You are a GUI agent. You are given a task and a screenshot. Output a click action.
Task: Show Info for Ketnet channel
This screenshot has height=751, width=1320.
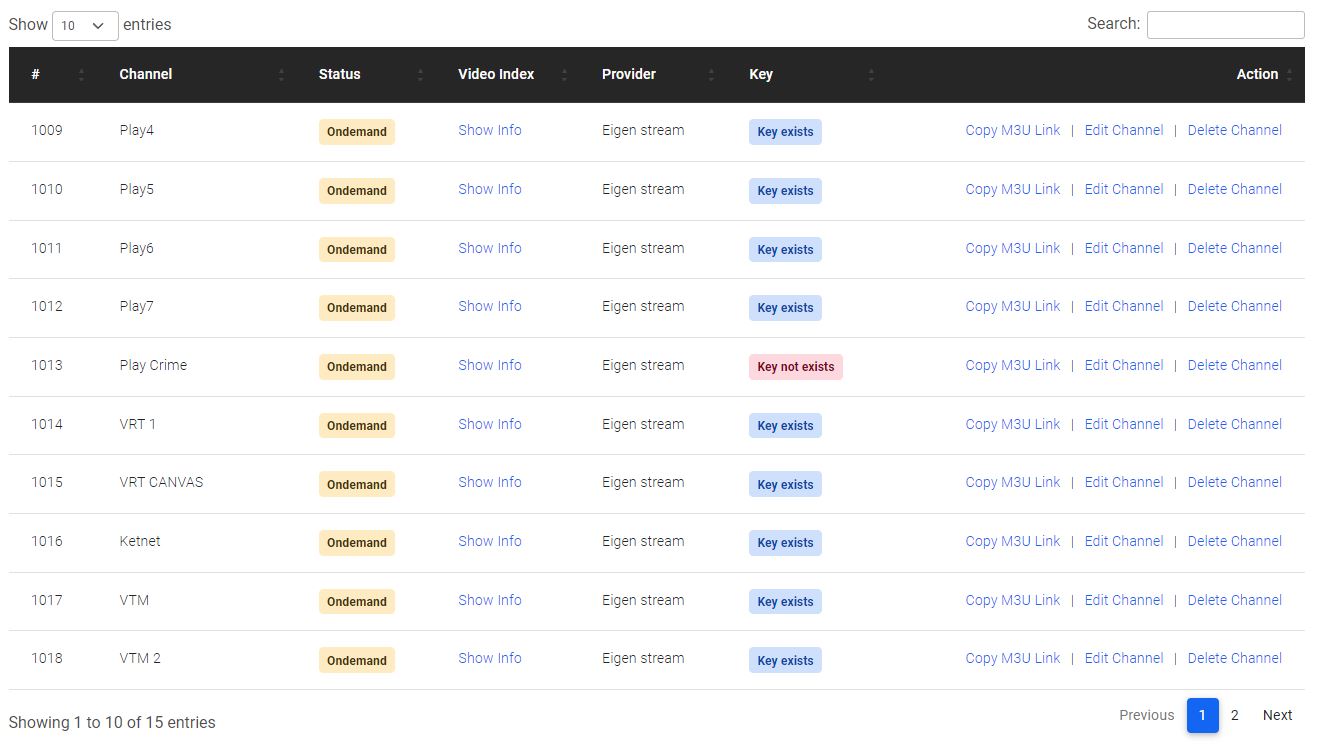pos(490,541)
